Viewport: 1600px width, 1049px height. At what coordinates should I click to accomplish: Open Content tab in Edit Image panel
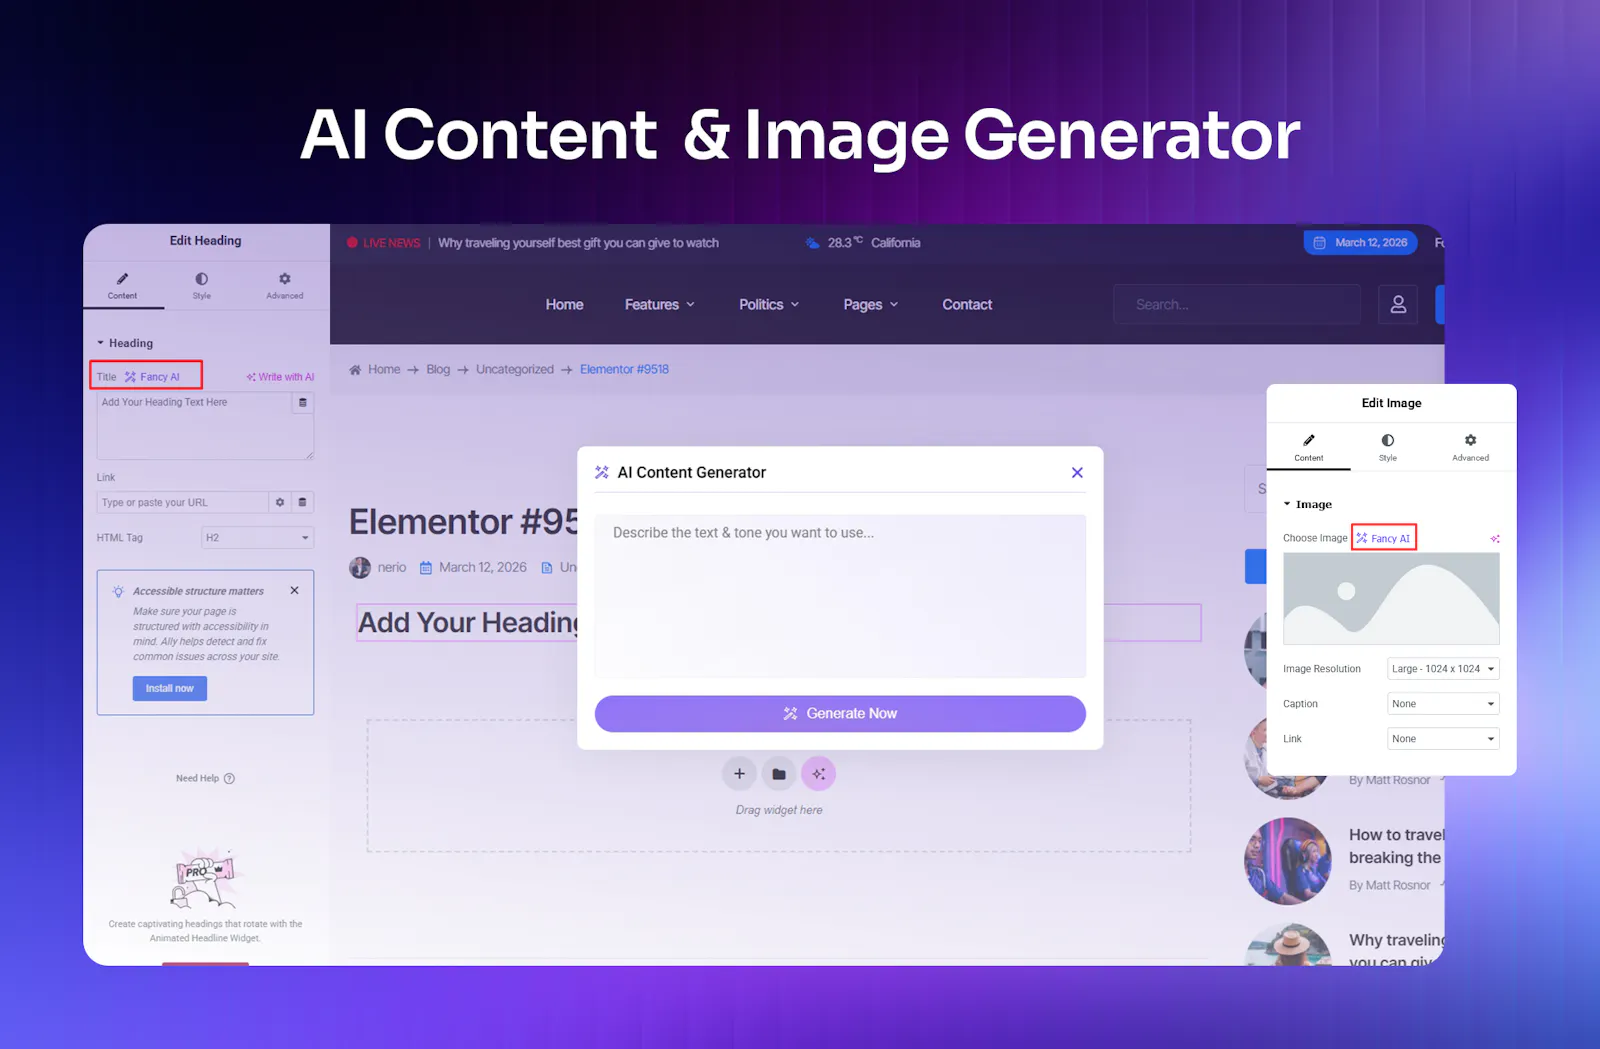(x=1309, y=448)
